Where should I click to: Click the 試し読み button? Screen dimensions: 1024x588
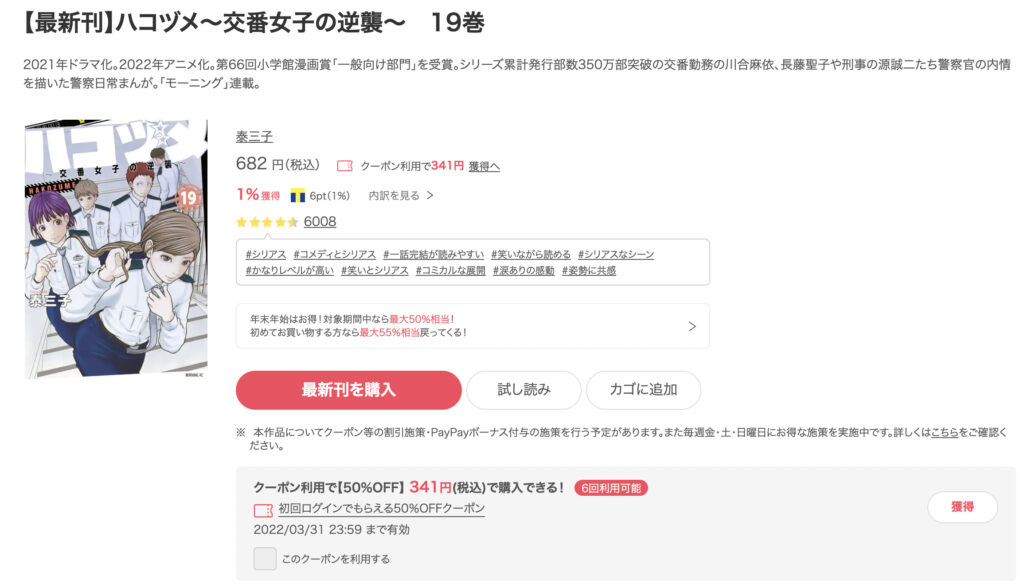click(524, 390)
